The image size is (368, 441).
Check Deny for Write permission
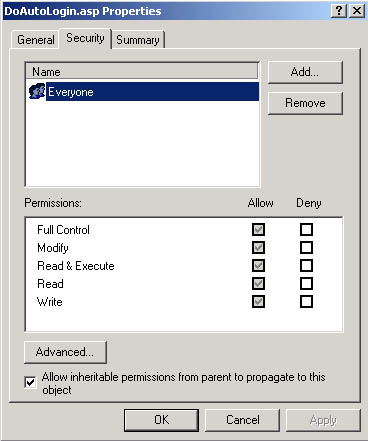(306, 302)
